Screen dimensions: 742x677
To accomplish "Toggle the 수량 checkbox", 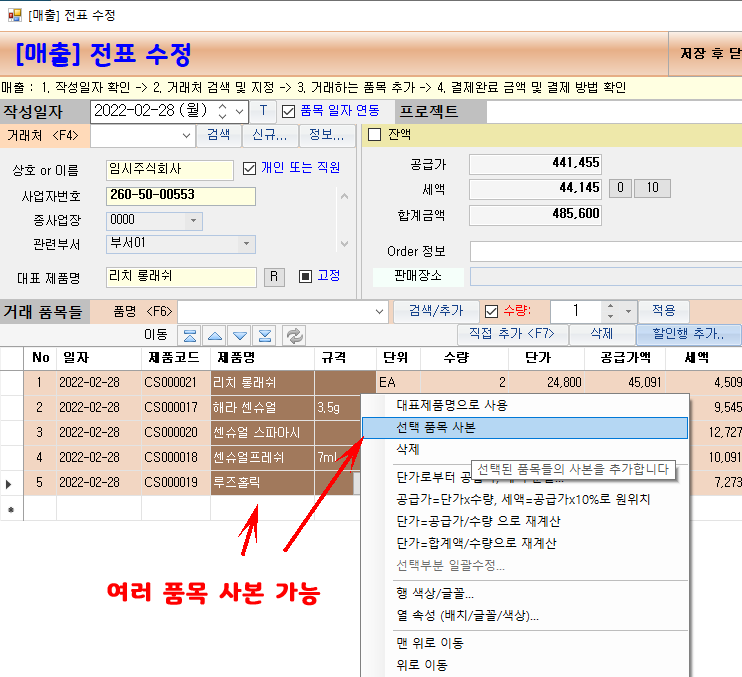I will click(x=492, y=311).
